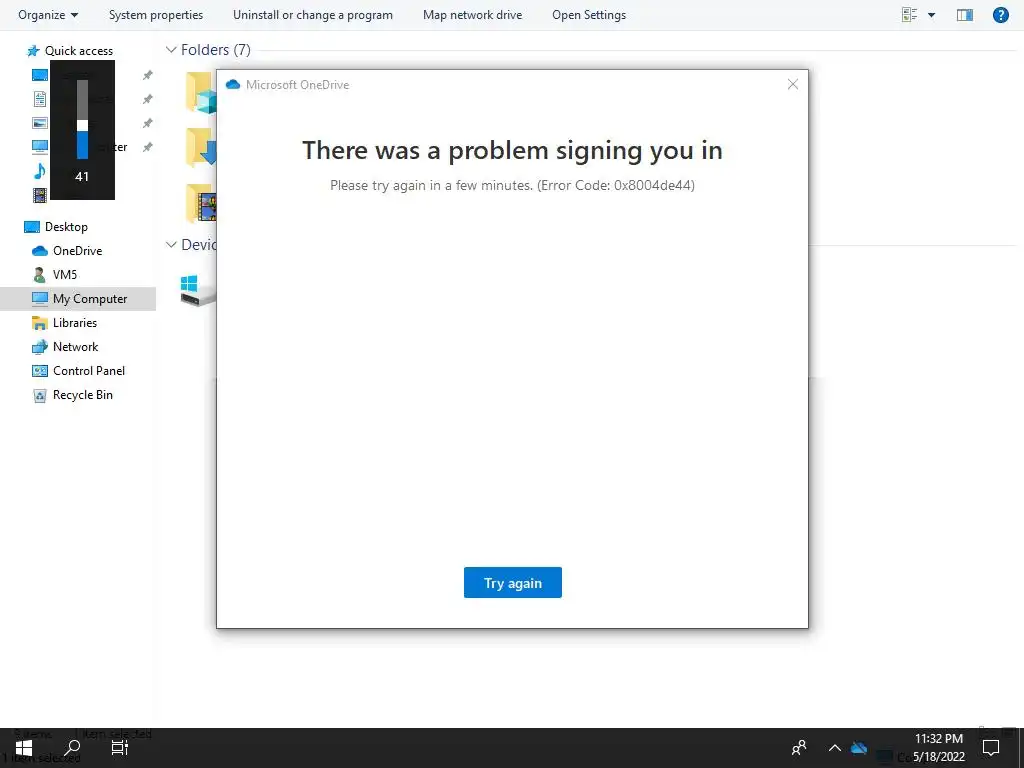Click Open Settings in toolbar
This screenshot has width=1024, height=768.
(x=588, y=14)
